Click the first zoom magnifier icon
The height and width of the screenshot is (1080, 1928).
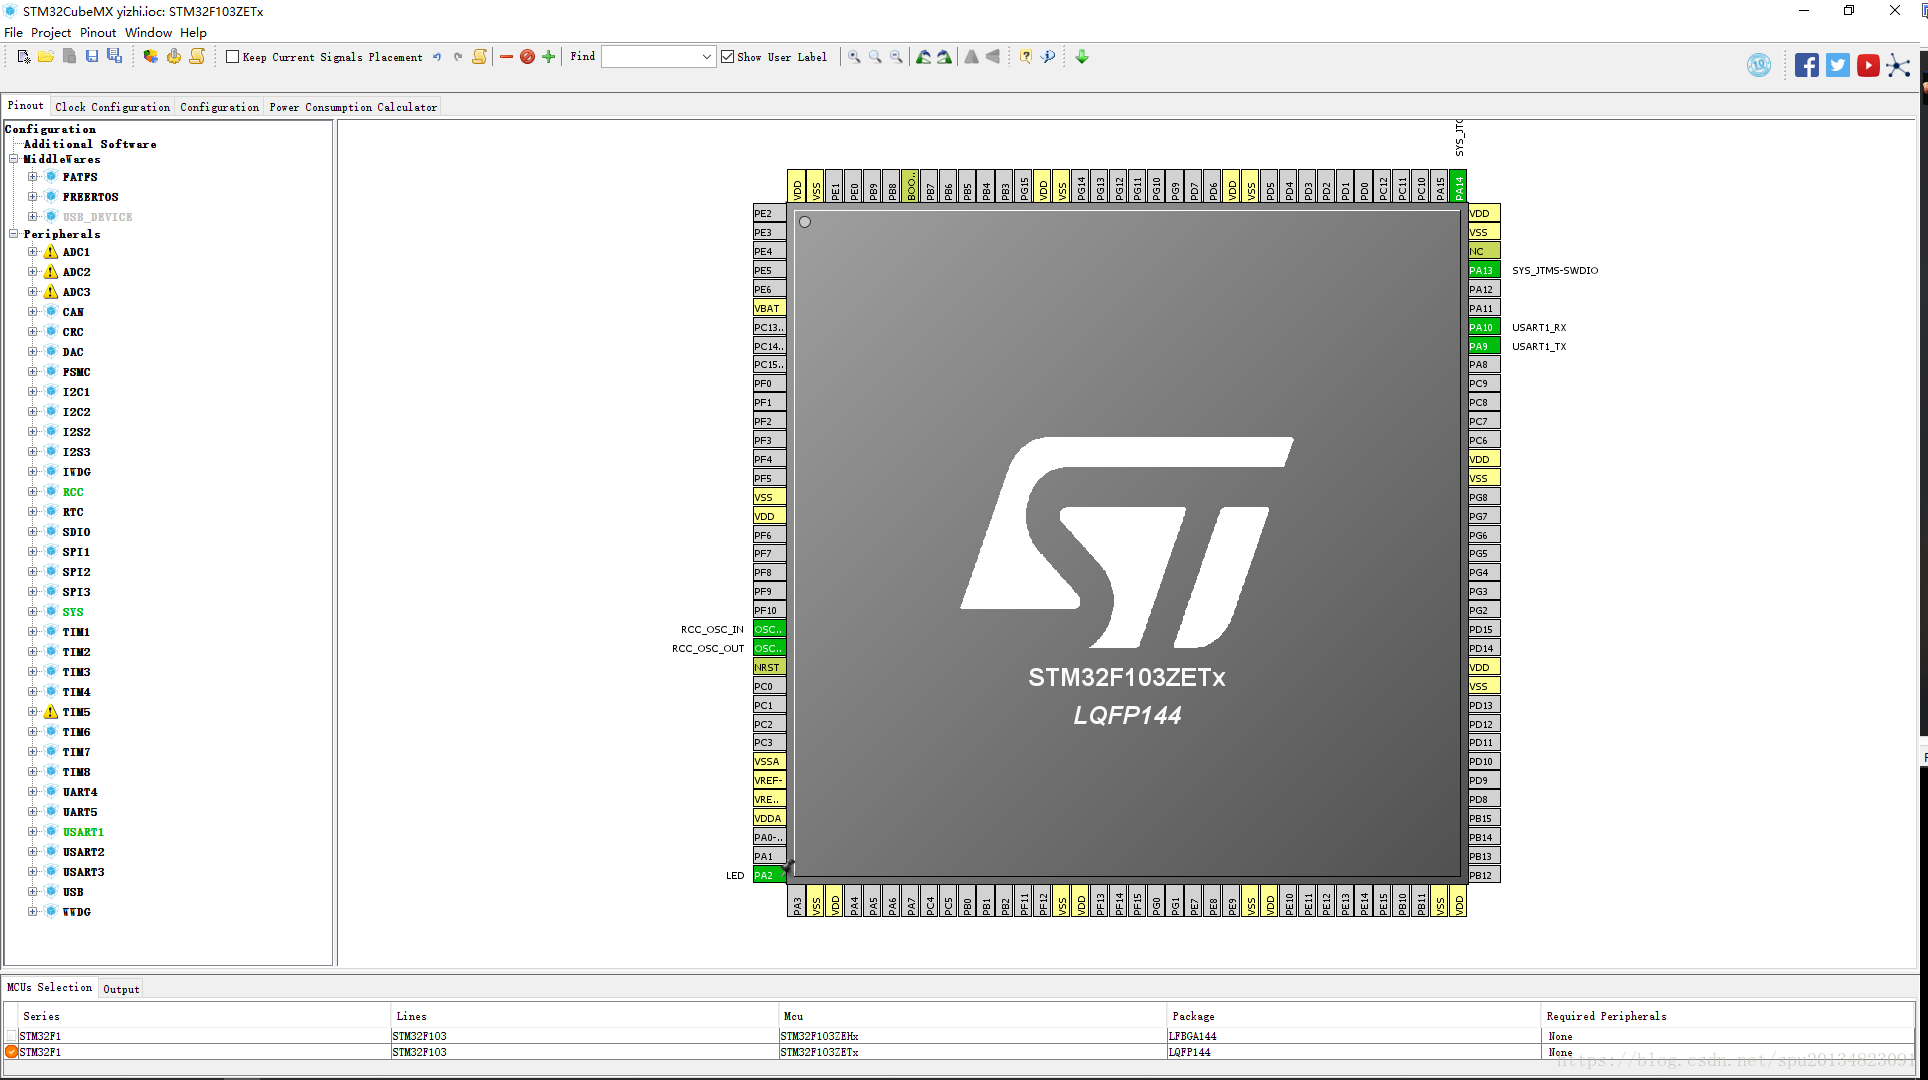pos(854,57)
